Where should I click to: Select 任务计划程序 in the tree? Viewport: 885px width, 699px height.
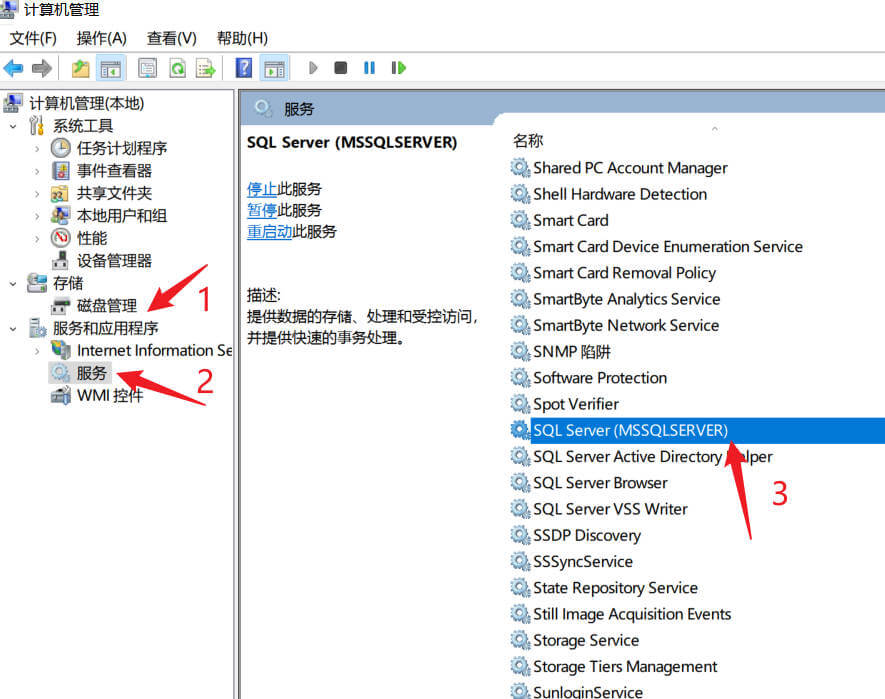122,148
